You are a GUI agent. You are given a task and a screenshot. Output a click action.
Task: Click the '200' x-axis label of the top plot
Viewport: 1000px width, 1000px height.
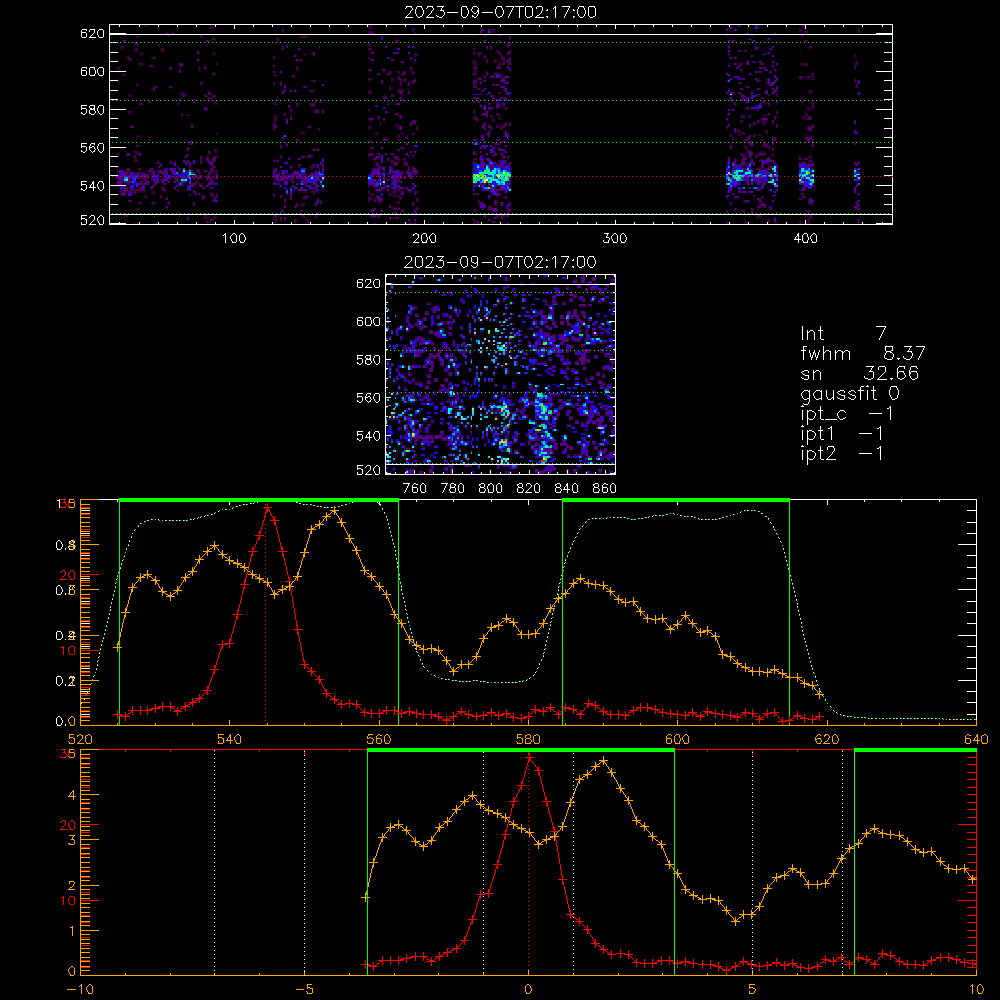point(424,239)
